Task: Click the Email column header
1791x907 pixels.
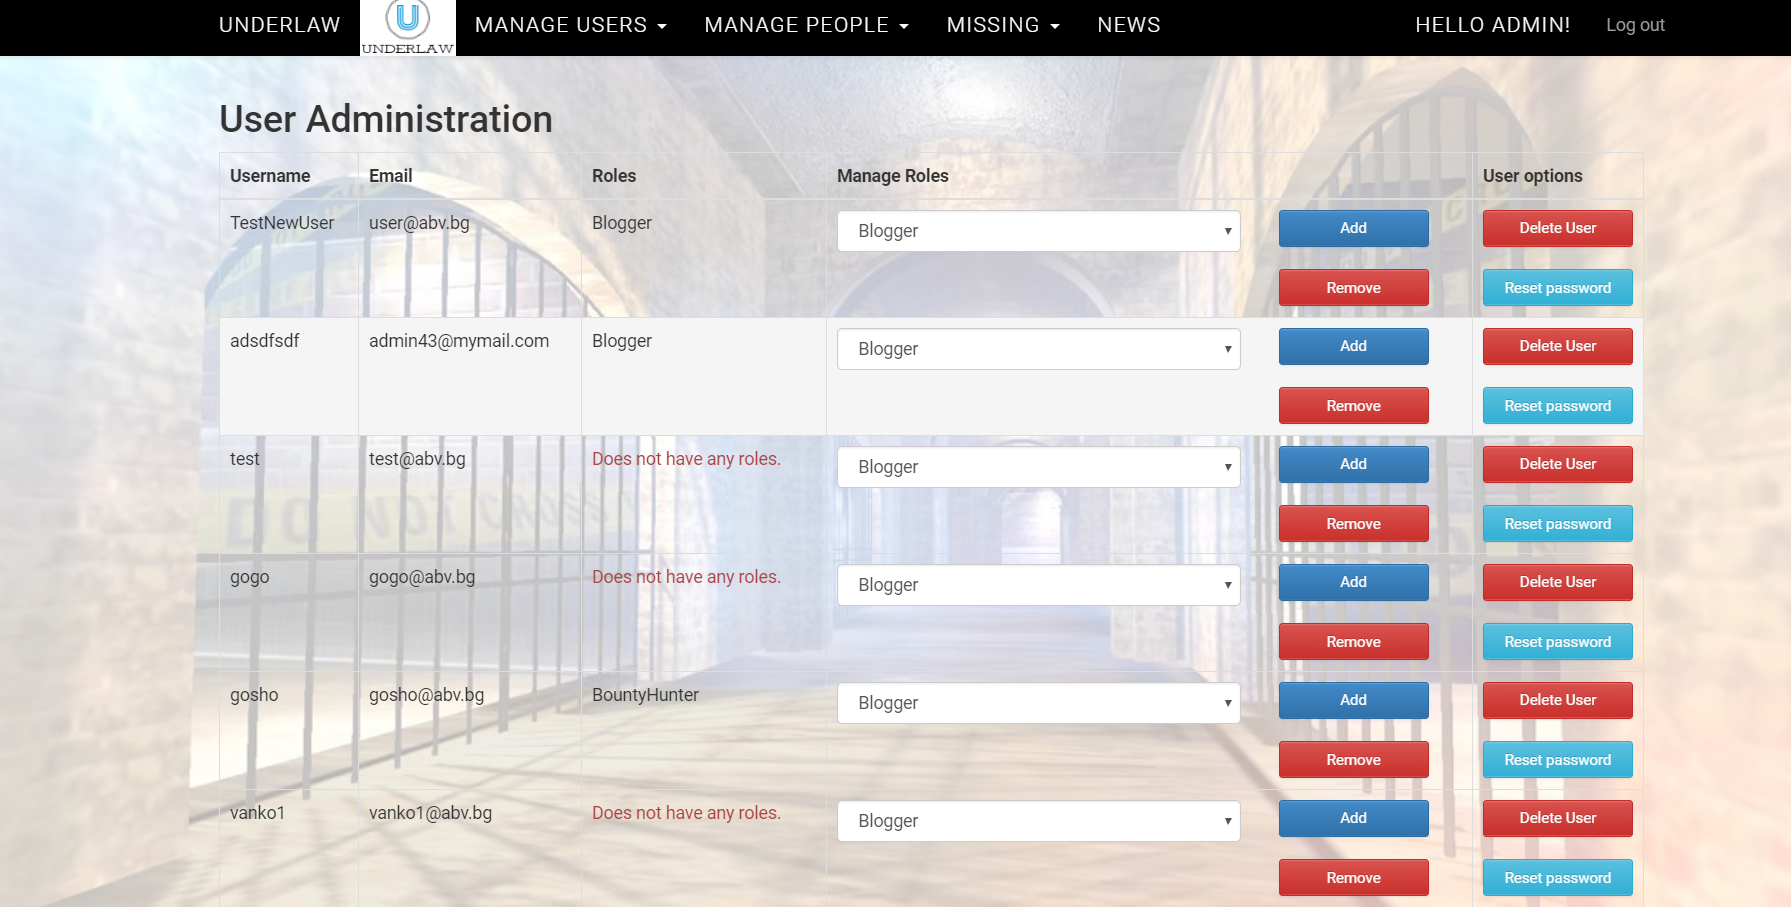Action: (x=390, y=176)
